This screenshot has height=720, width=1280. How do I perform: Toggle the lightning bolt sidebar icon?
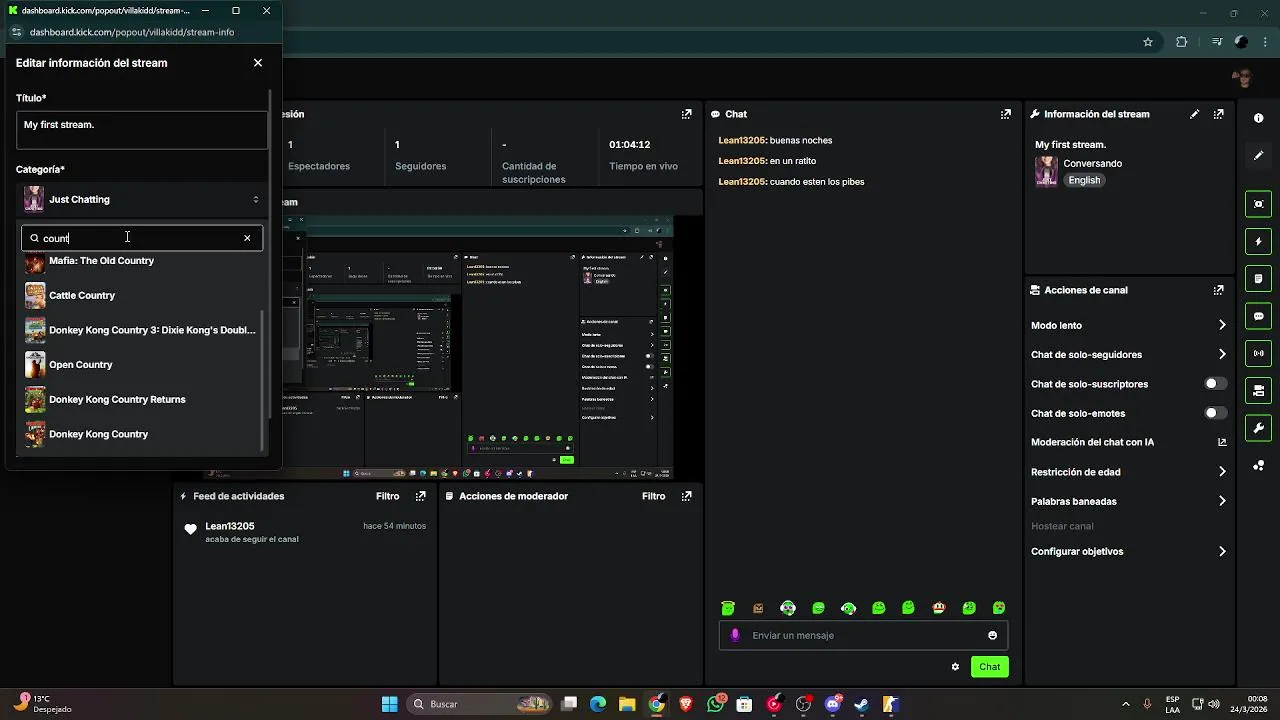pyautogui.click(x=1258, y=241)
